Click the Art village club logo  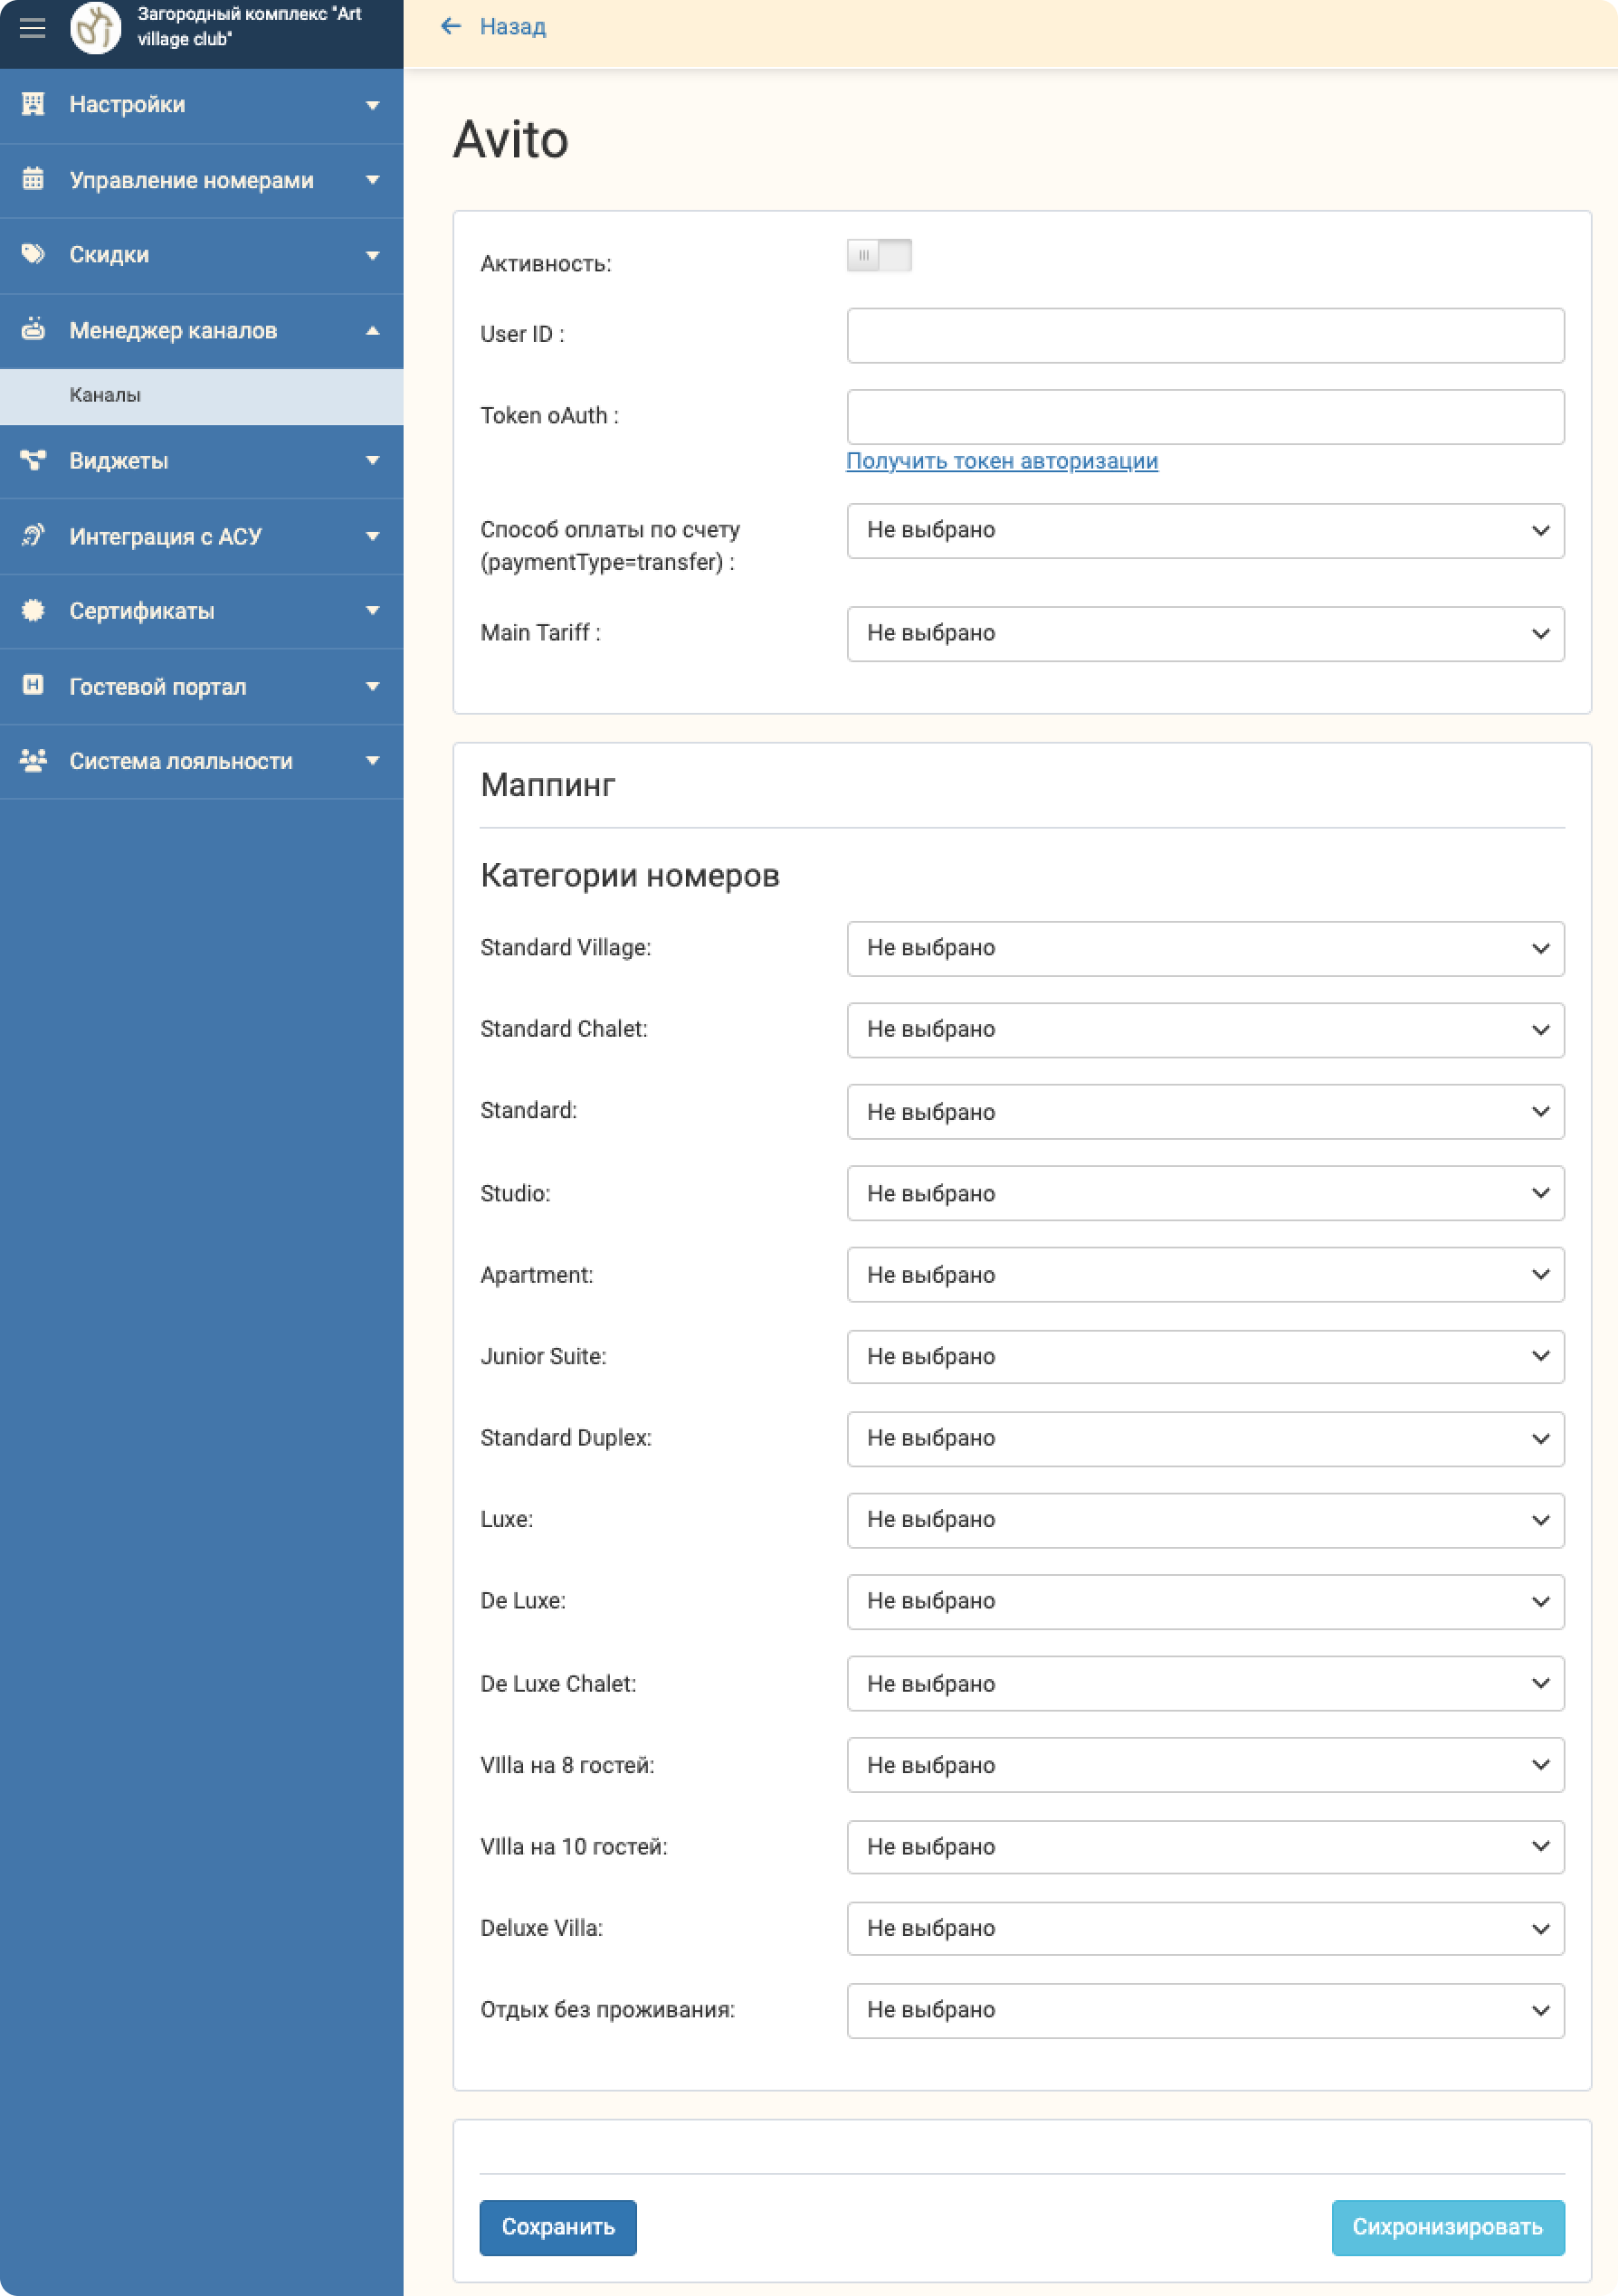[96, 28]
